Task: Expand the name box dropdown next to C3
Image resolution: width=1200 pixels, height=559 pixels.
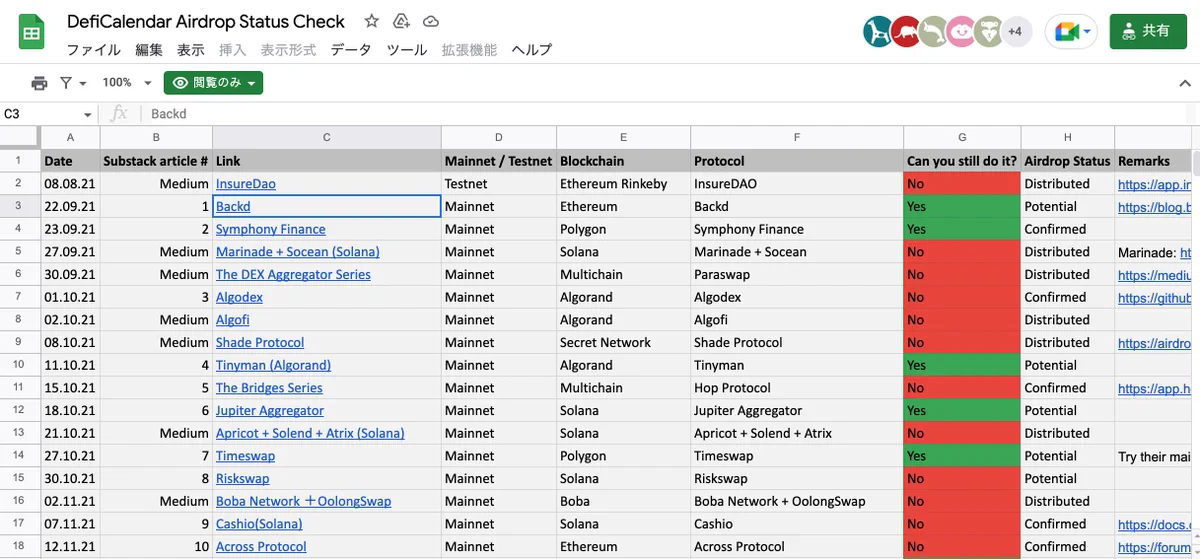Action: [88, 115]
